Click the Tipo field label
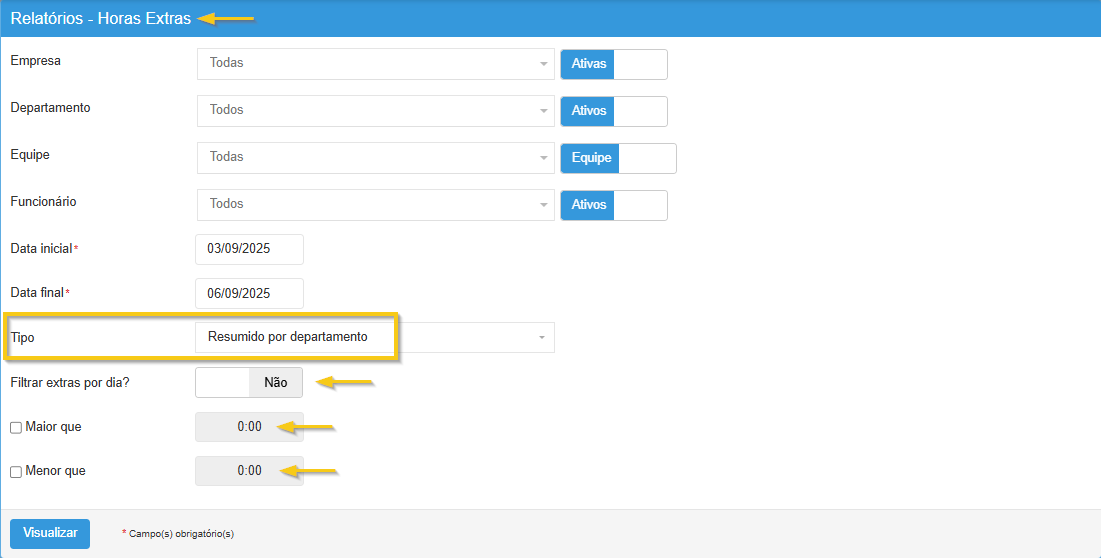 tap(22, 338)
